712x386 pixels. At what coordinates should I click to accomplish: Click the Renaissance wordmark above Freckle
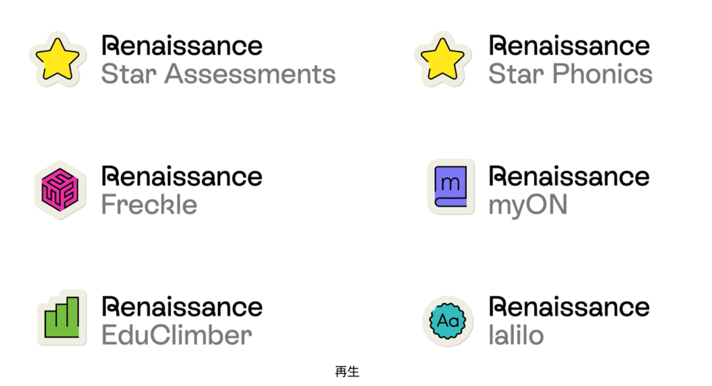pyautogui.click(x=182, y=176)
